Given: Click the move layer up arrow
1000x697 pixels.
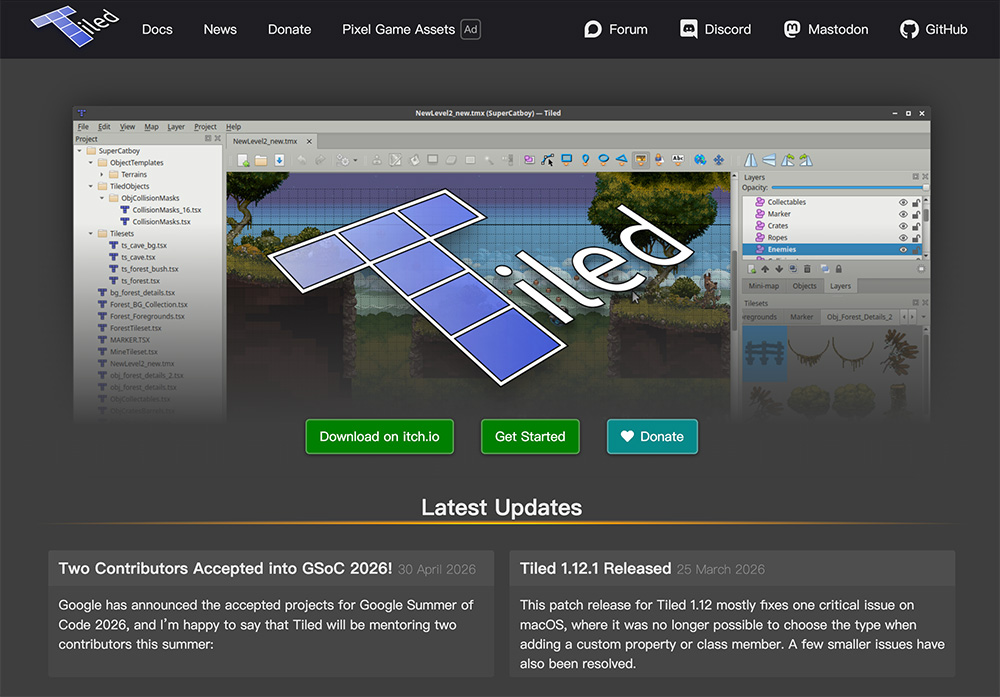Looking at the screenshot, I should tap(765, 269).
